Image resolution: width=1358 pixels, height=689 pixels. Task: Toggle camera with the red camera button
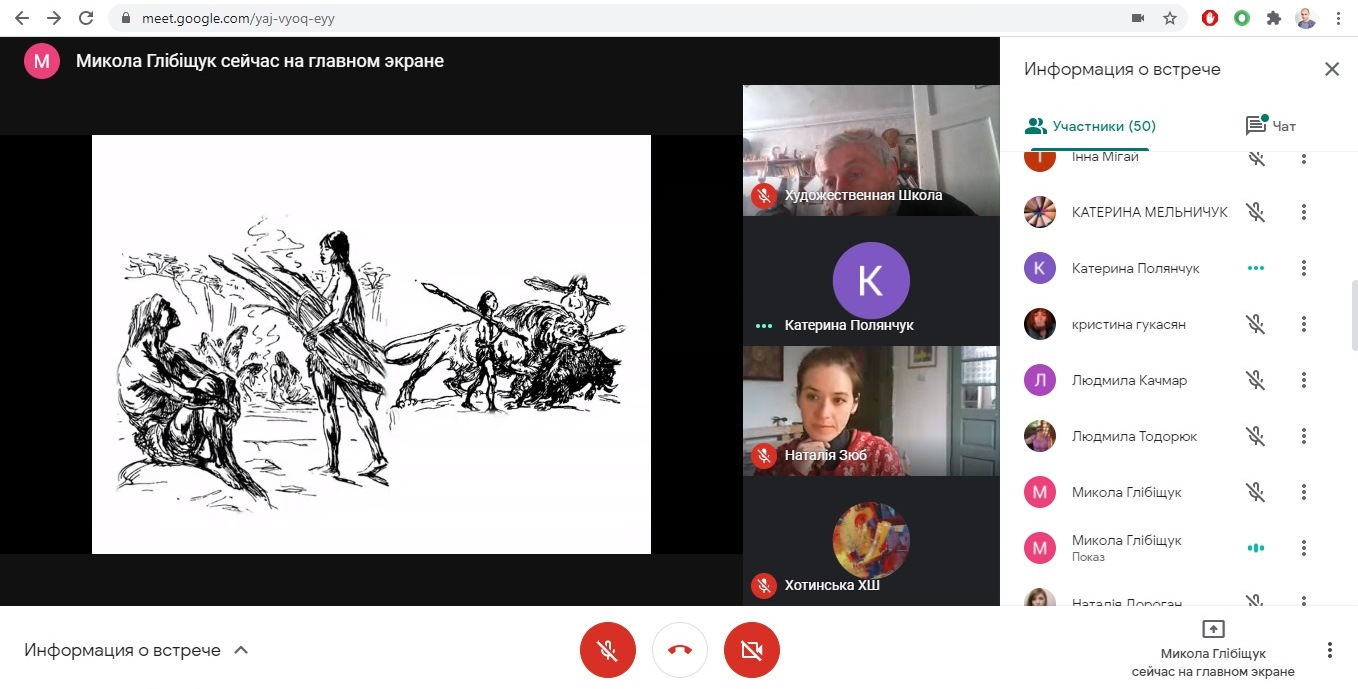pyautogui.click(x=752, y=650)
